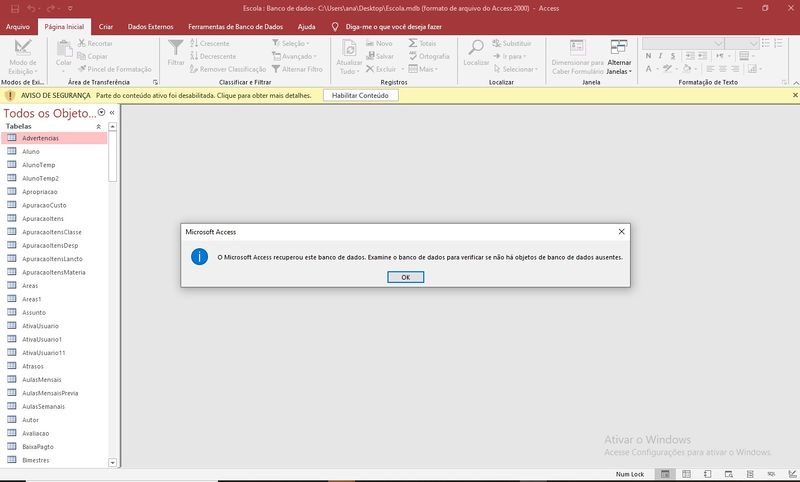Click Recortar scissors button
The image size is (800, 482).
coord(95,43)
